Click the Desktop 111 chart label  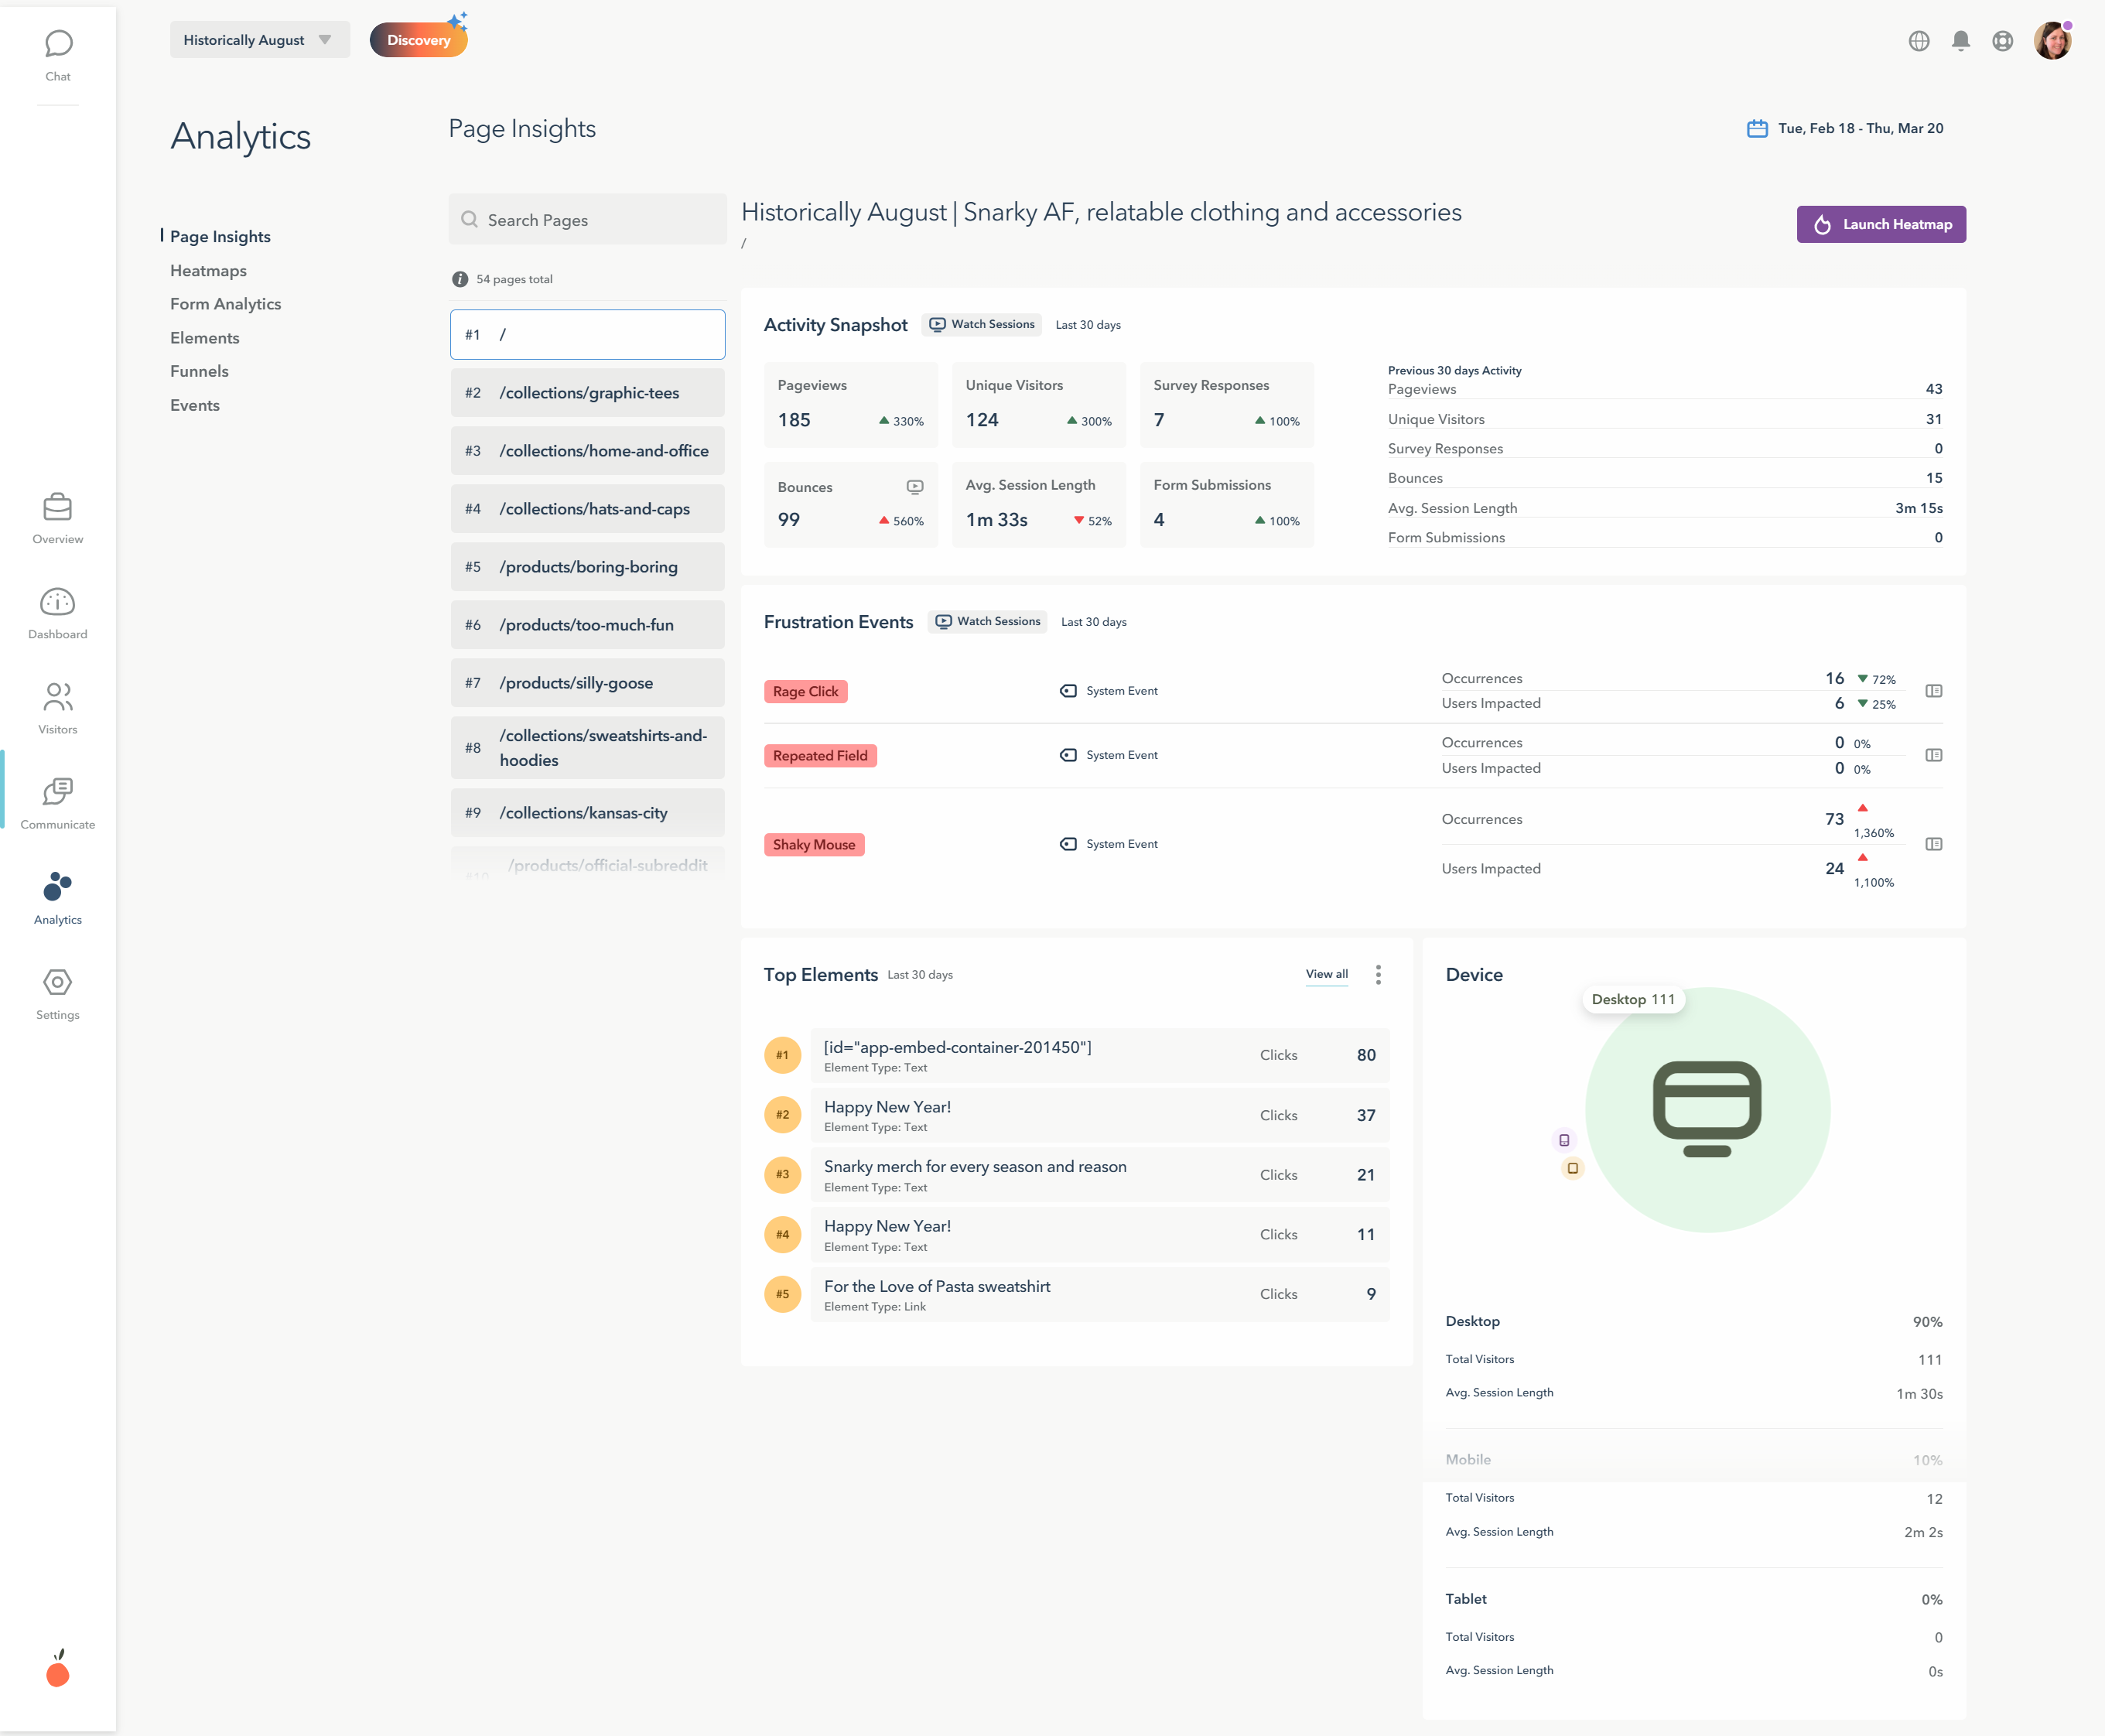(x=1633, y=999)
